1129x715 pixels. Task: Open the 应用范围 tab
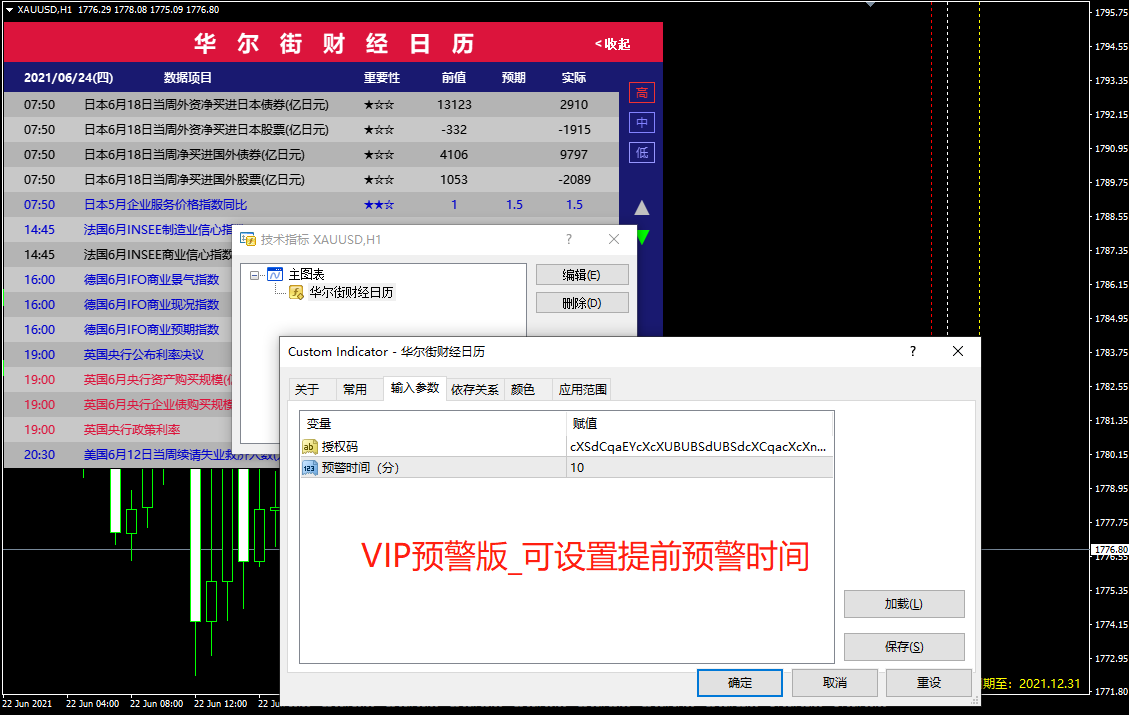coord(582,390)
